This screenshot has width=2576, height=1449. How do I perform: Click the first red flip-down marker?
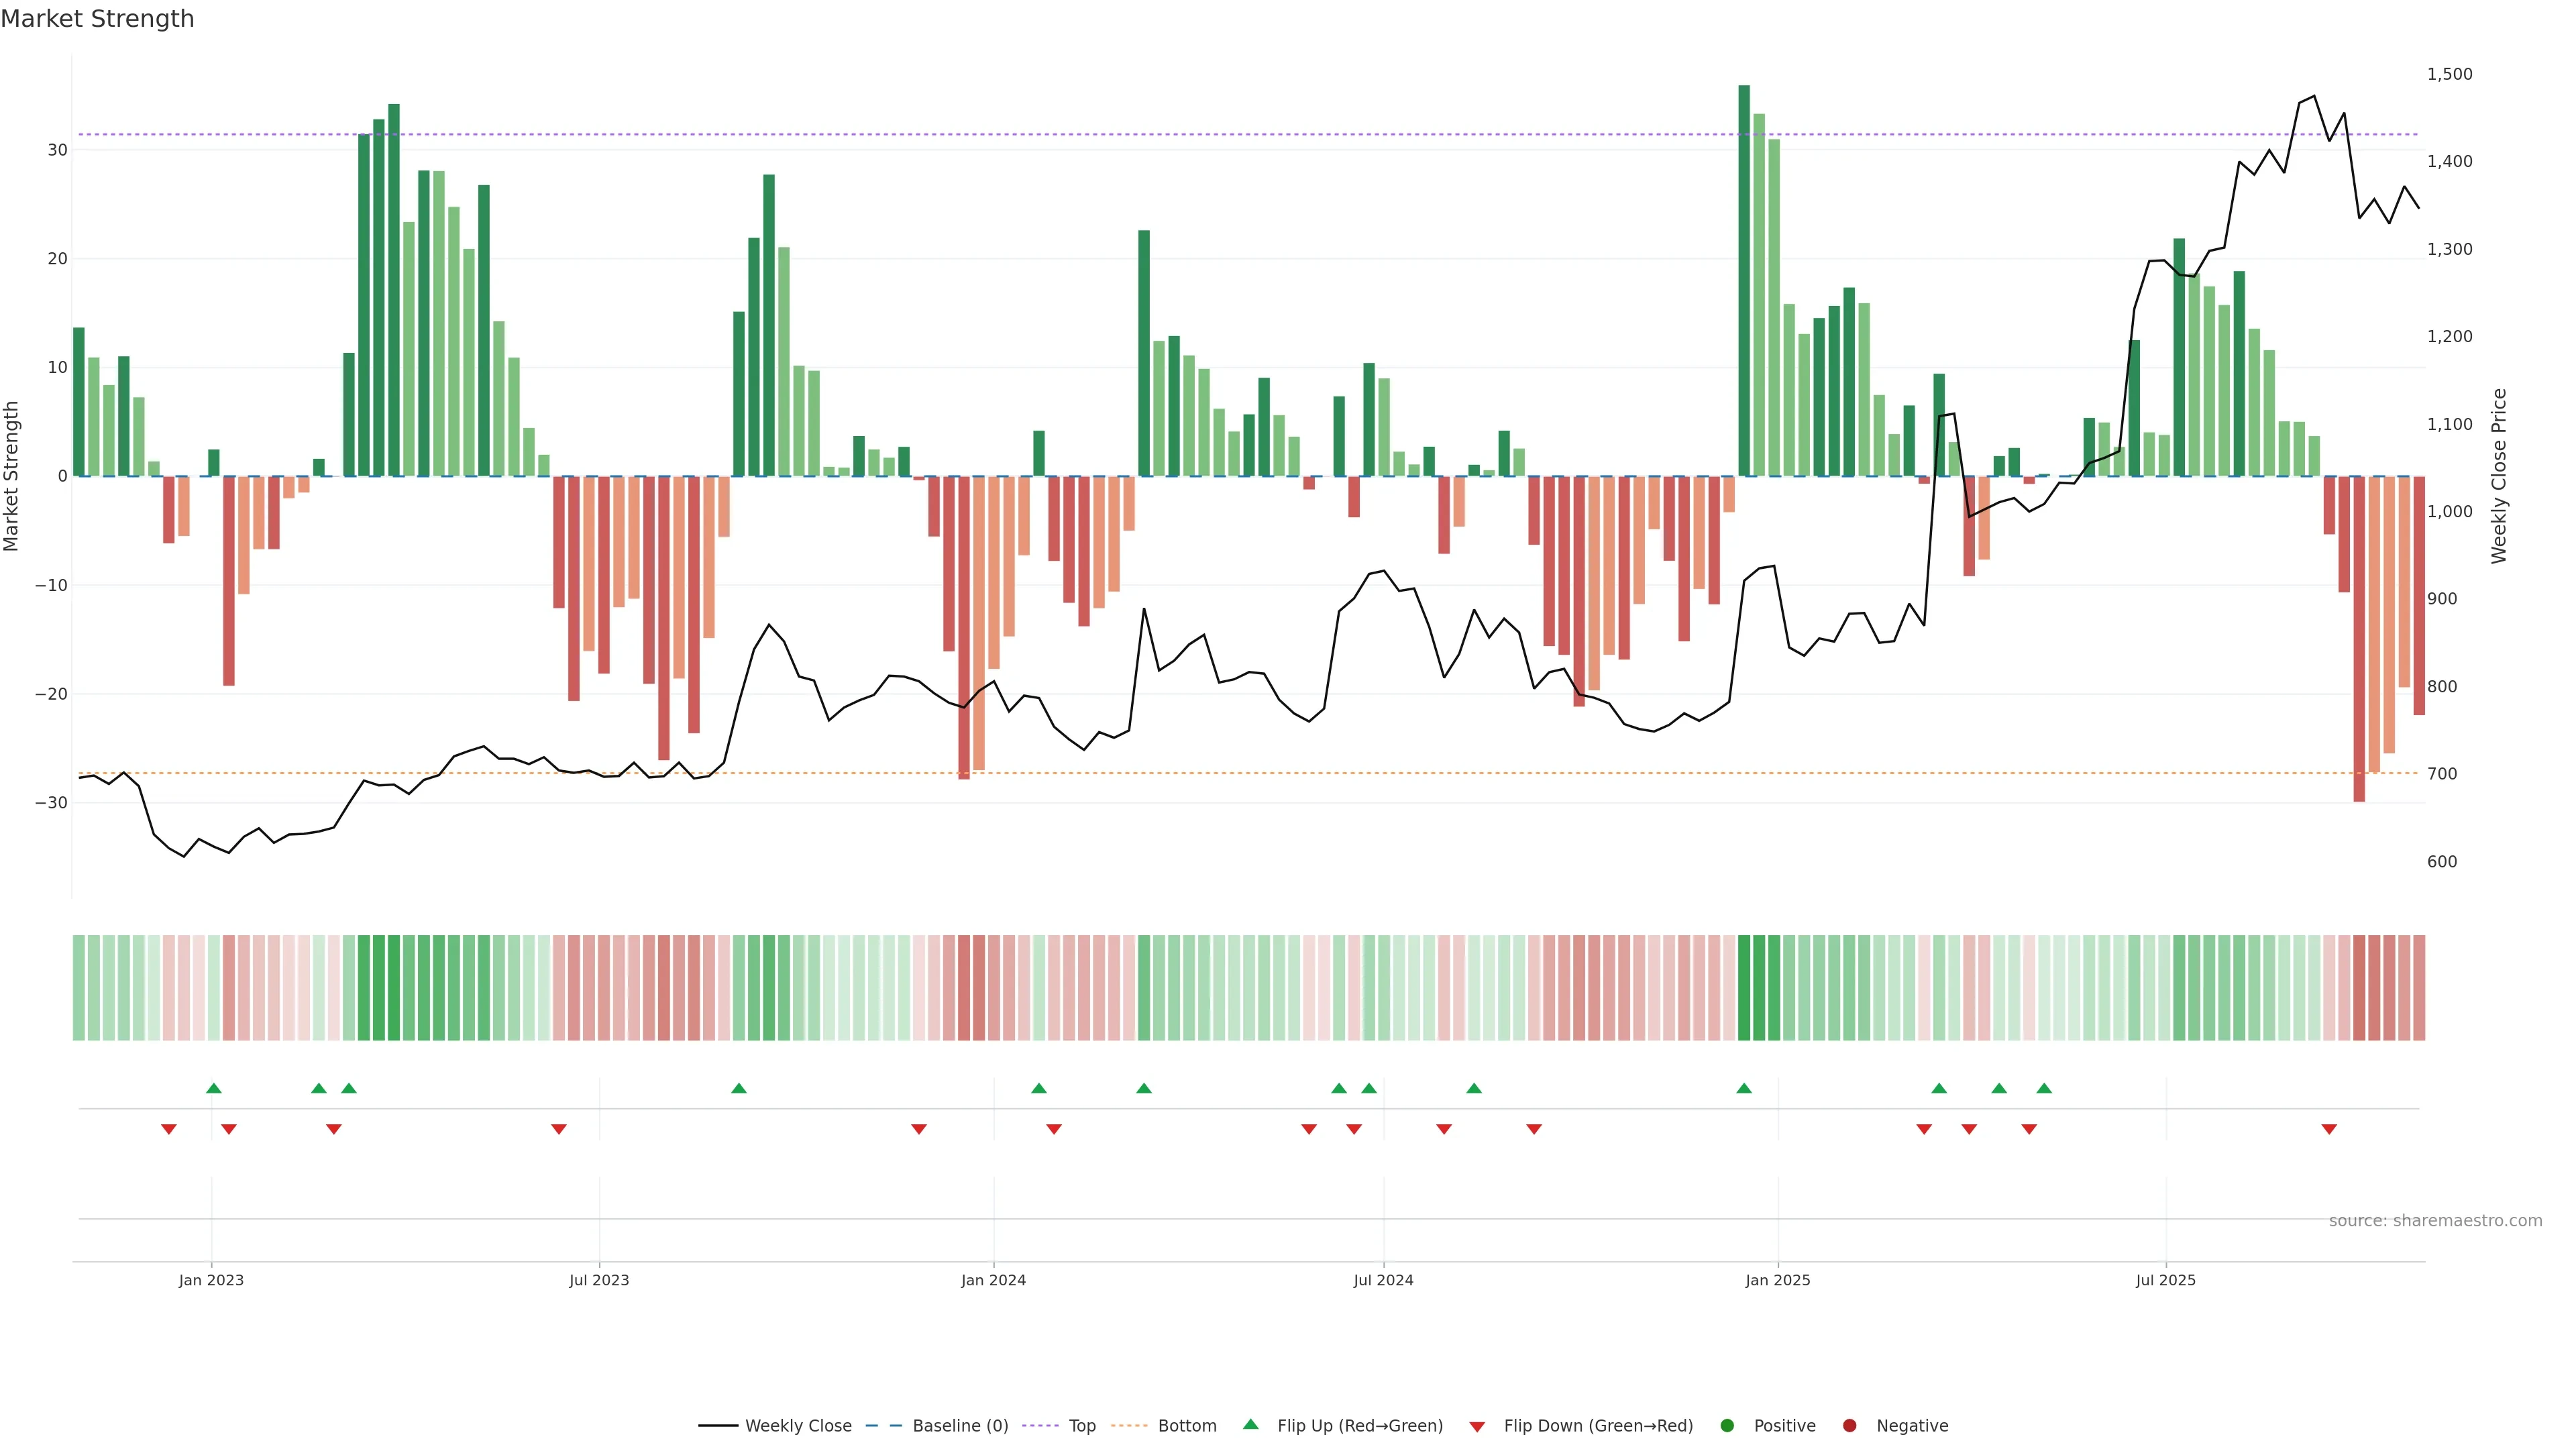(169, 1129)
